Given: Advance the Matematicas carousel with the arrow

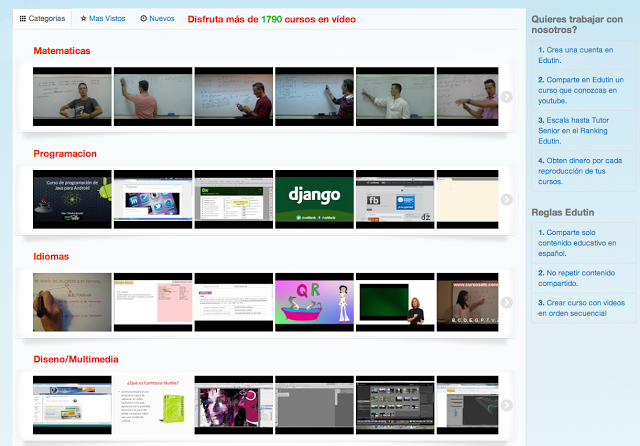Looking at the screenshot, I should [x=506, y=97].
